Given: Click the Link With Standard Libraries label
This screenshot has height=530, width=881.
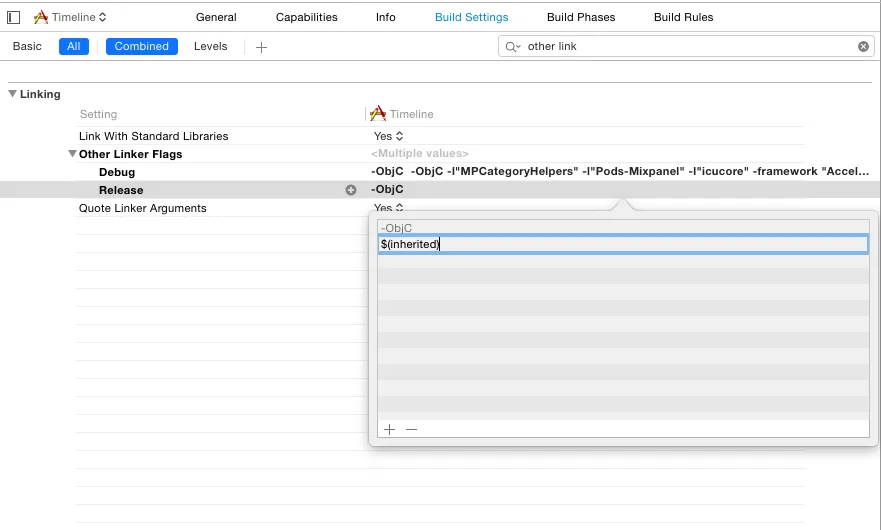Looking at the screenshot, I should click(x=153, y=136).
